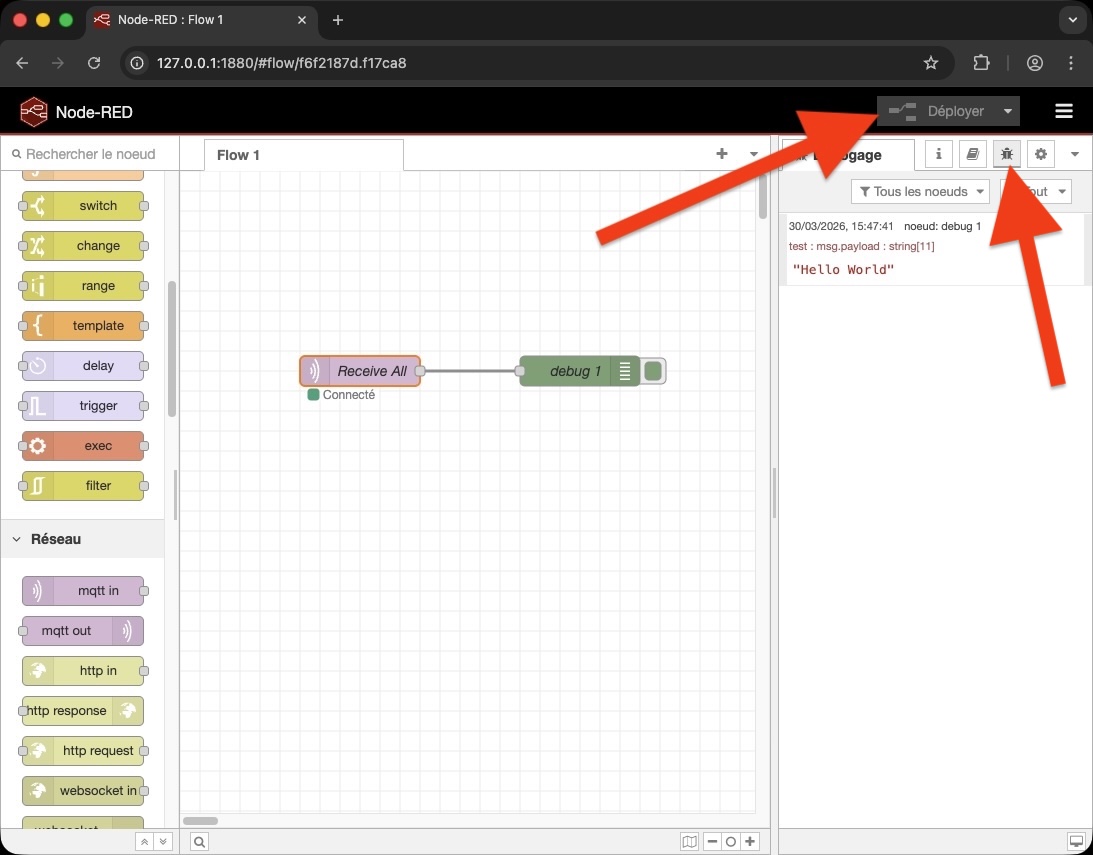Collapse palette categories using bottom-left arrows
This screenshot has height=855, width=1093.
pyautogui.click(x=143, y=841)
